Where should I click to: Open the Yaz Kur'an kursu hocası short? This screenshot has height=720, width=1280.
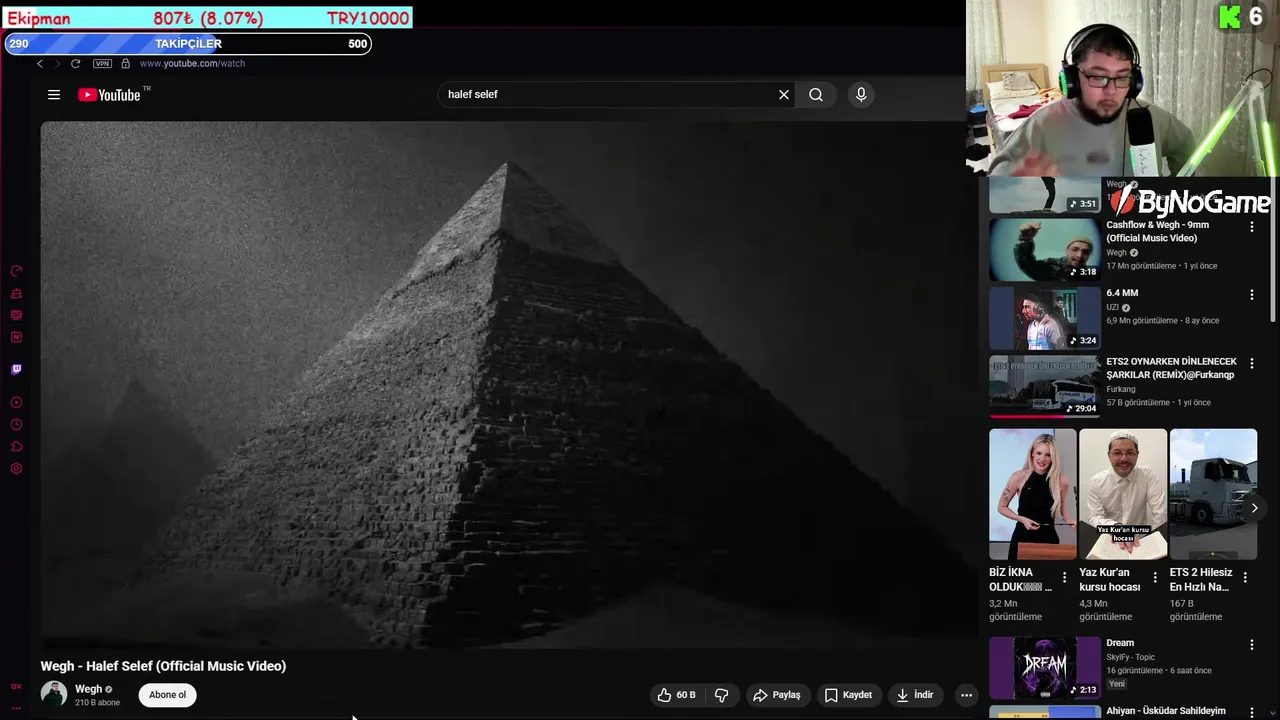point(1123,494)
